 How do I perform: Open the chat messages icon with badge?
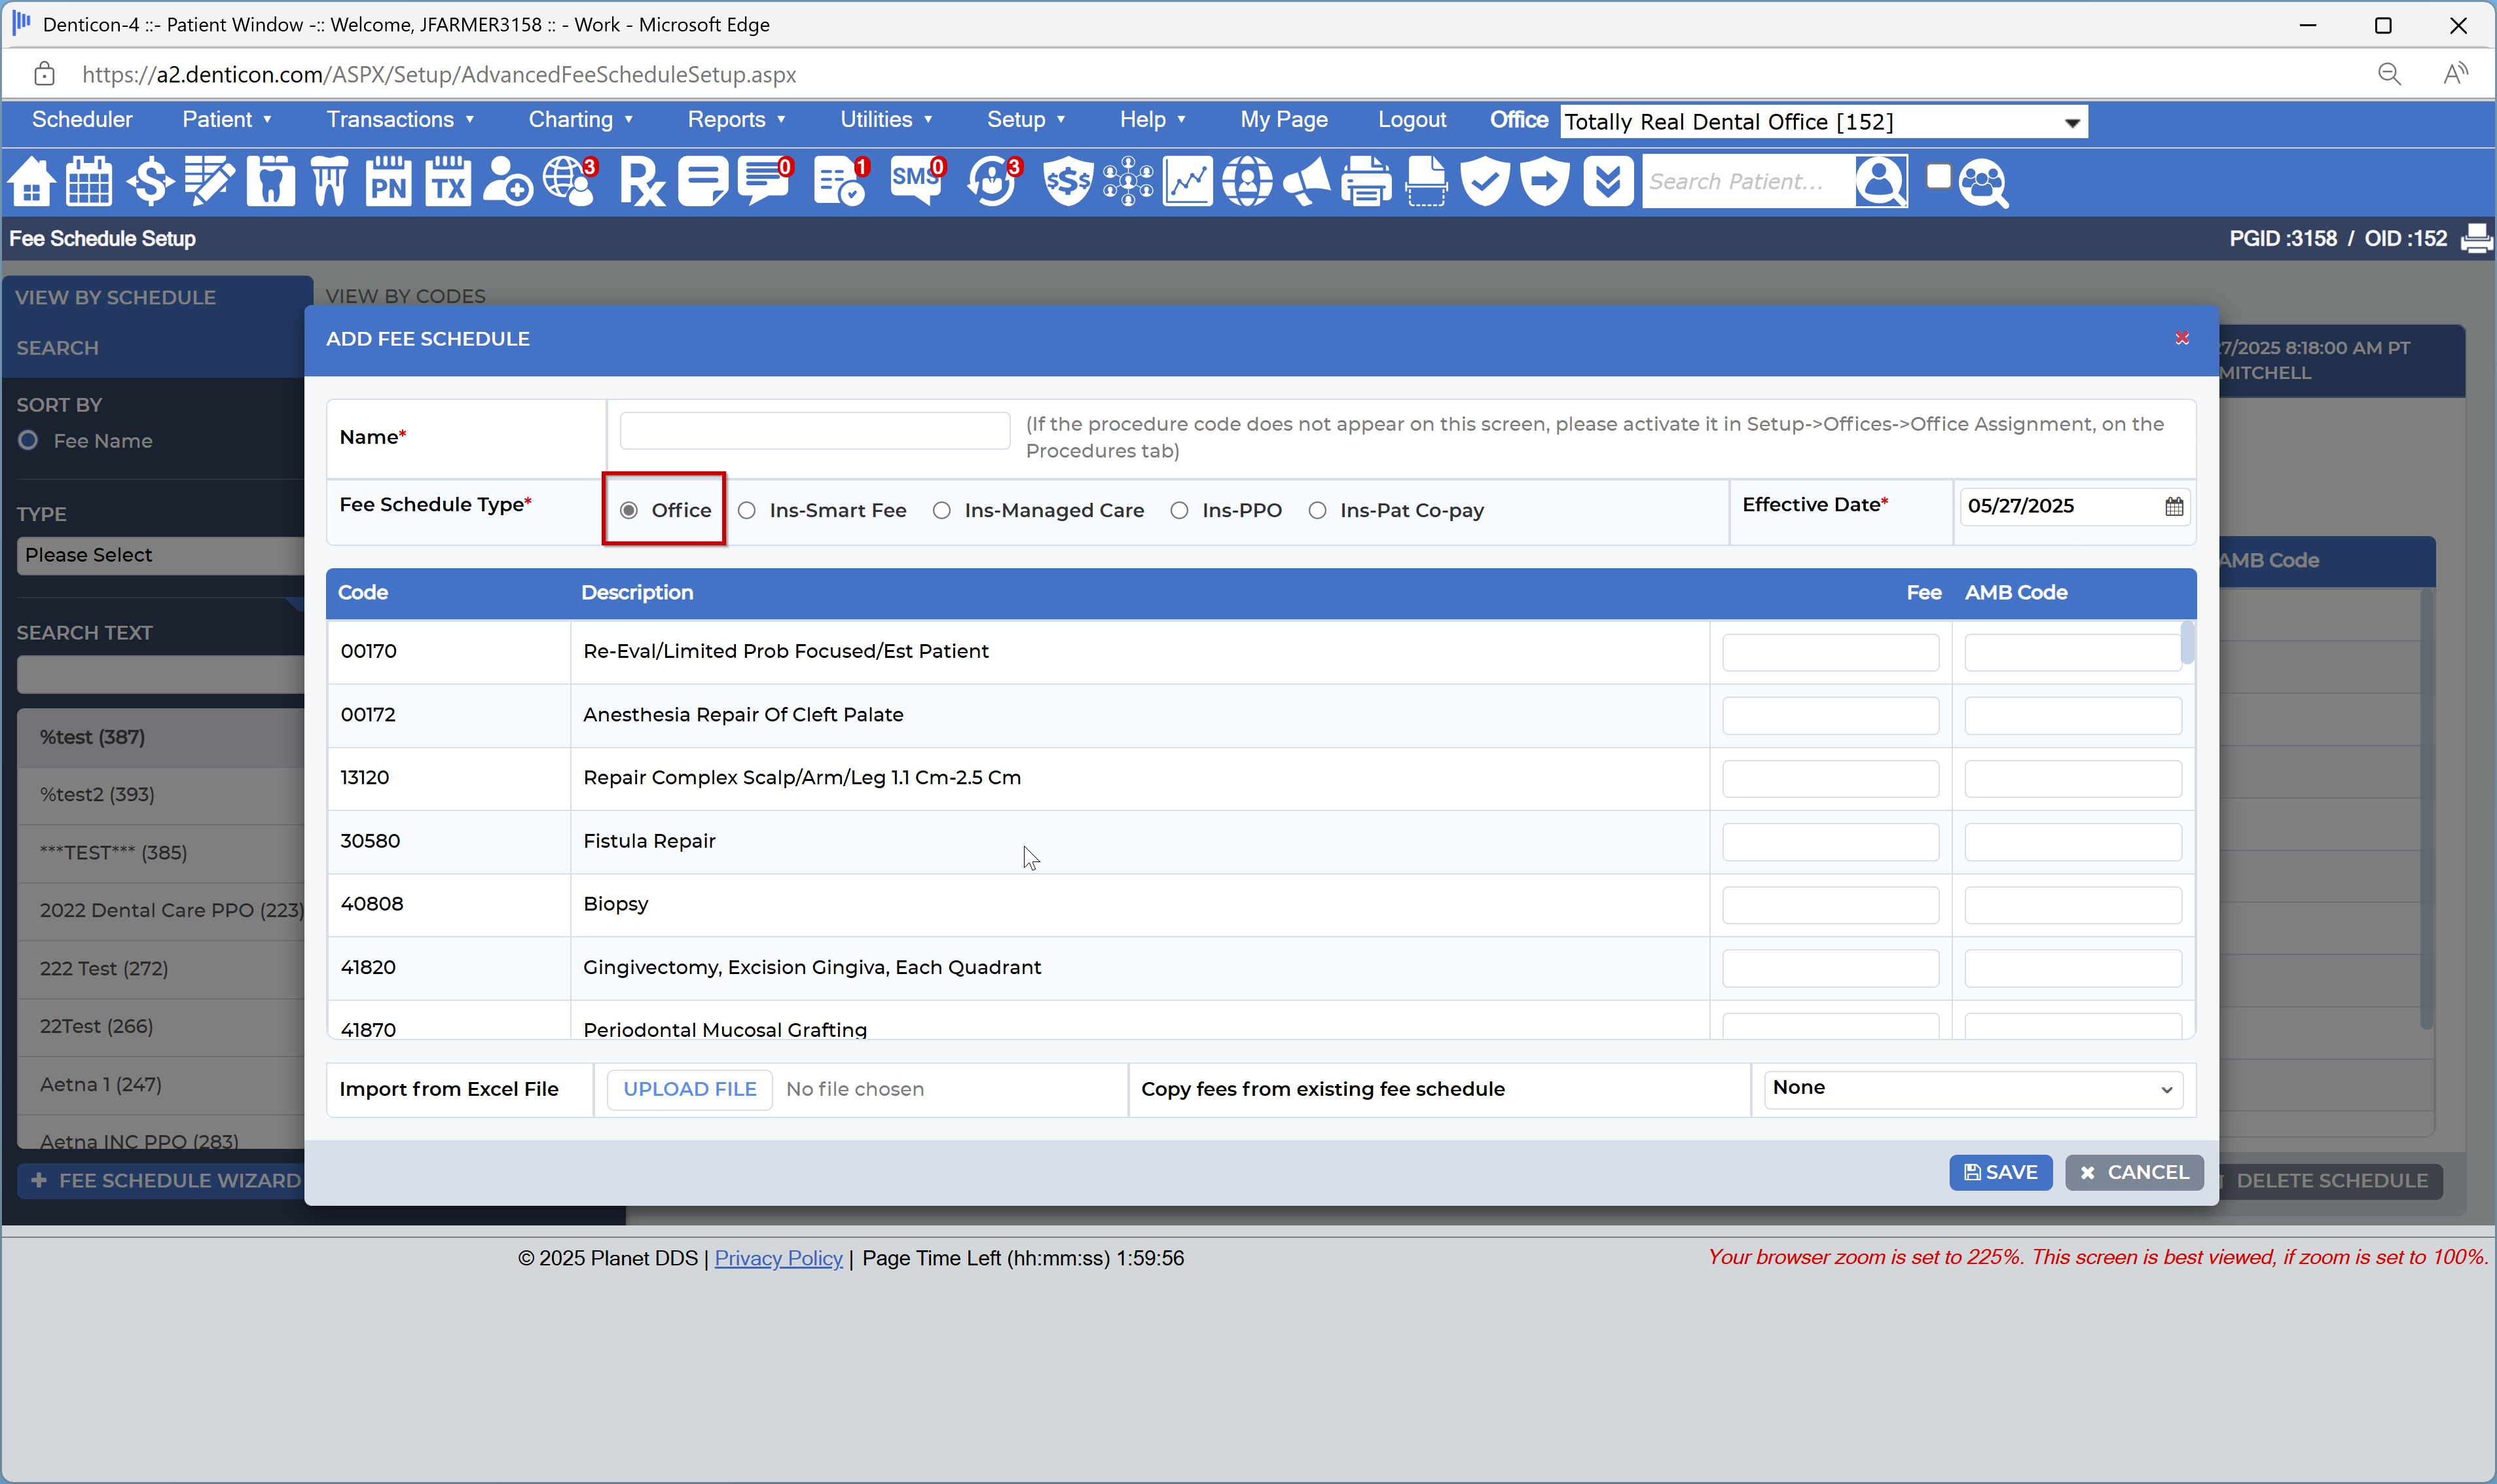(766, 182)
